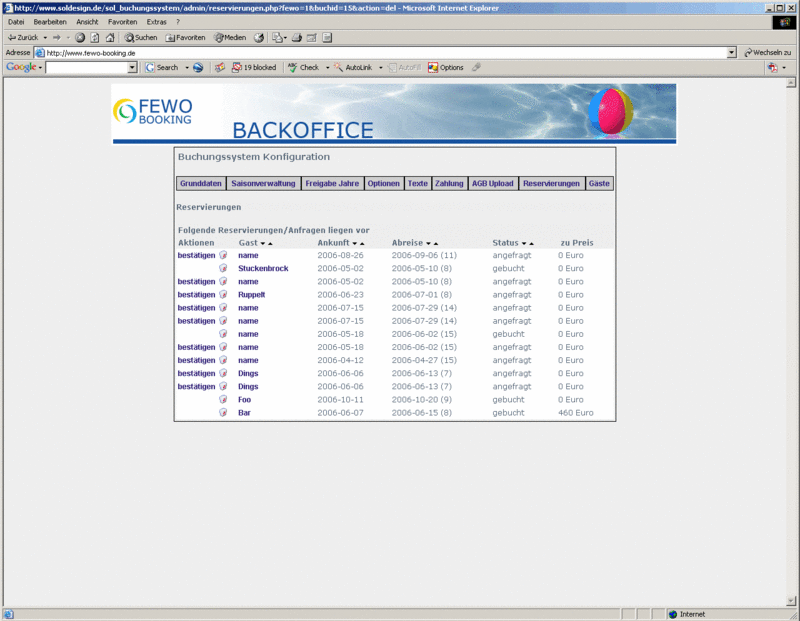This screenshot has width=800, height=621.
Task: Expand the address bar dropdown
Action: coord(731,52)
